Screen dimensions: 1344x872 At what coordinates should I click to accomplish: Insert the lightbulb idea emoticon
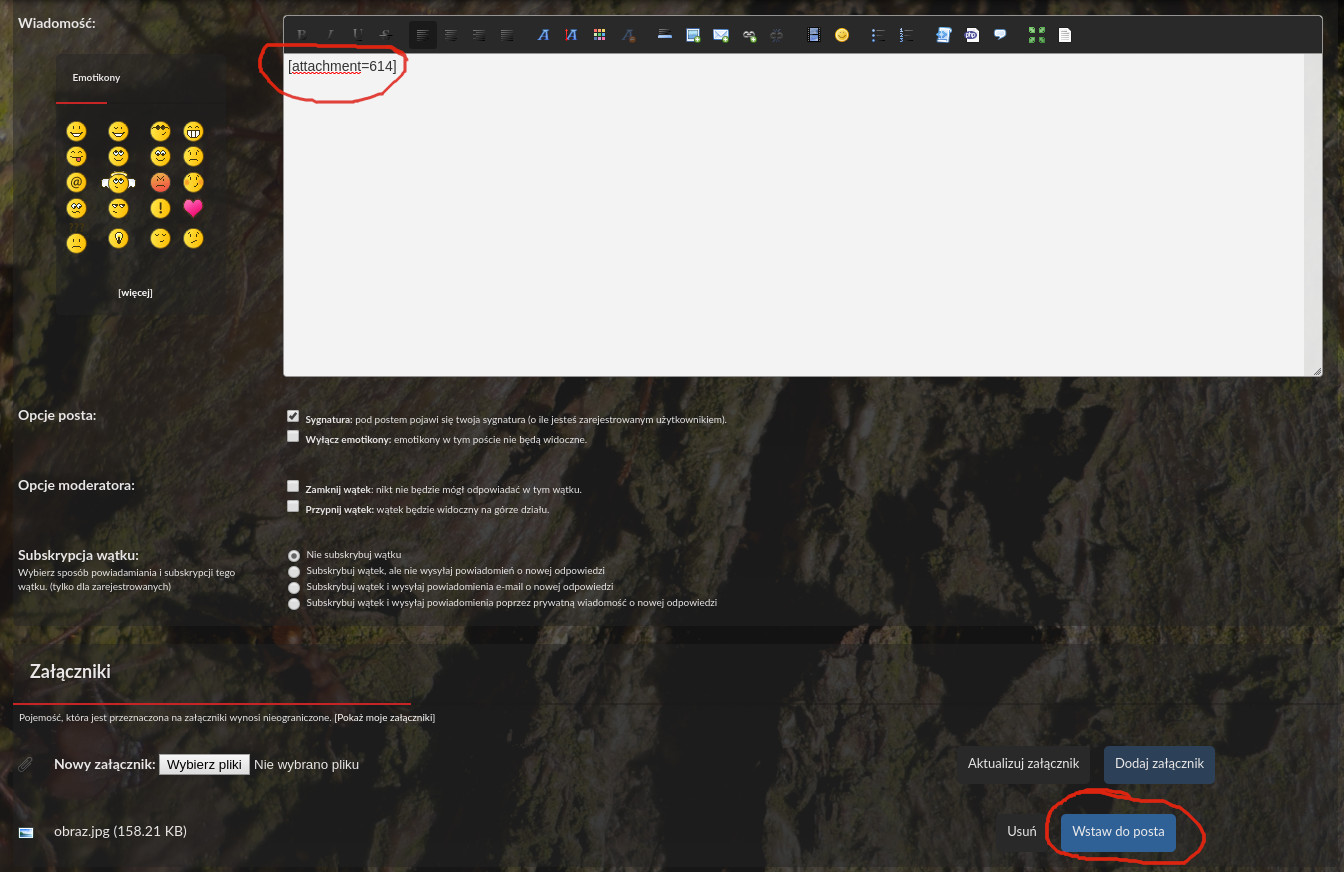click(118, 238)
